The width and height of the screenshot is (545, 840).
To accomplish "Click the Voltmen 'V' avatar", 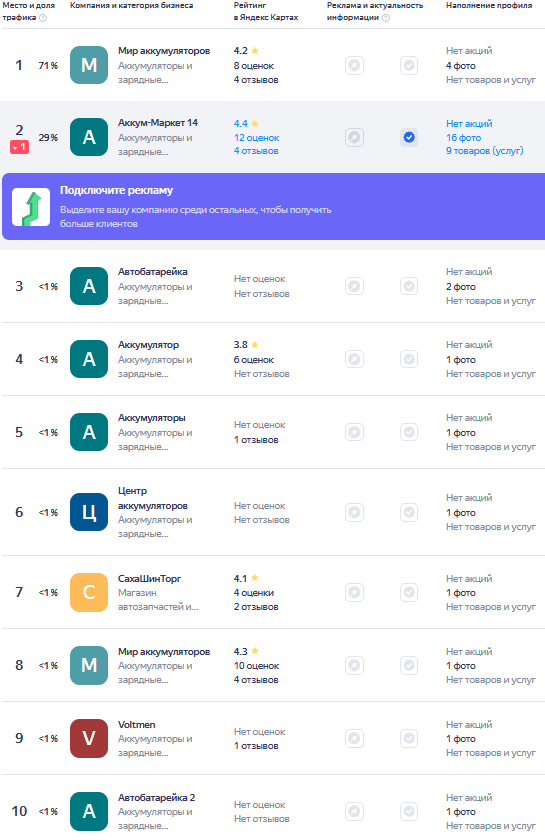I will (89, 738).
